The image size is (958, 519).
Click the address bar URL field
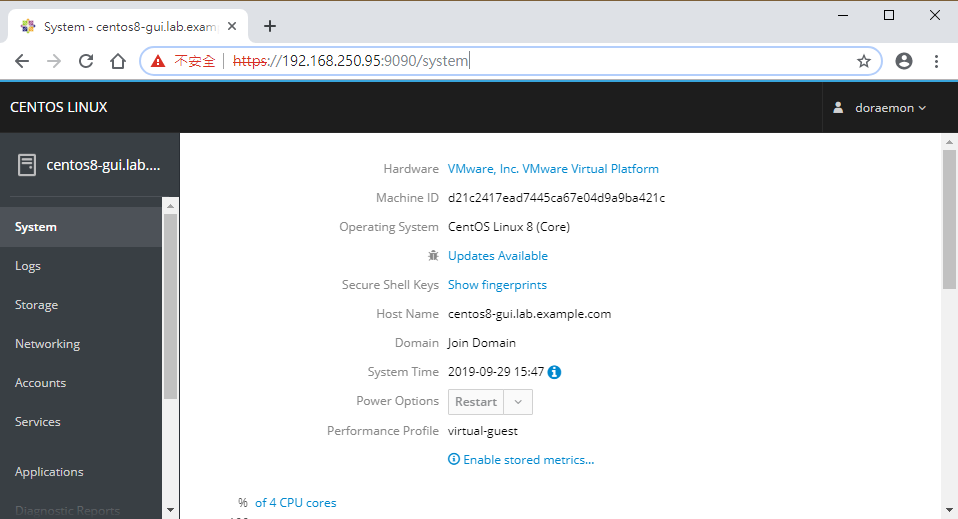pos(510,61)
